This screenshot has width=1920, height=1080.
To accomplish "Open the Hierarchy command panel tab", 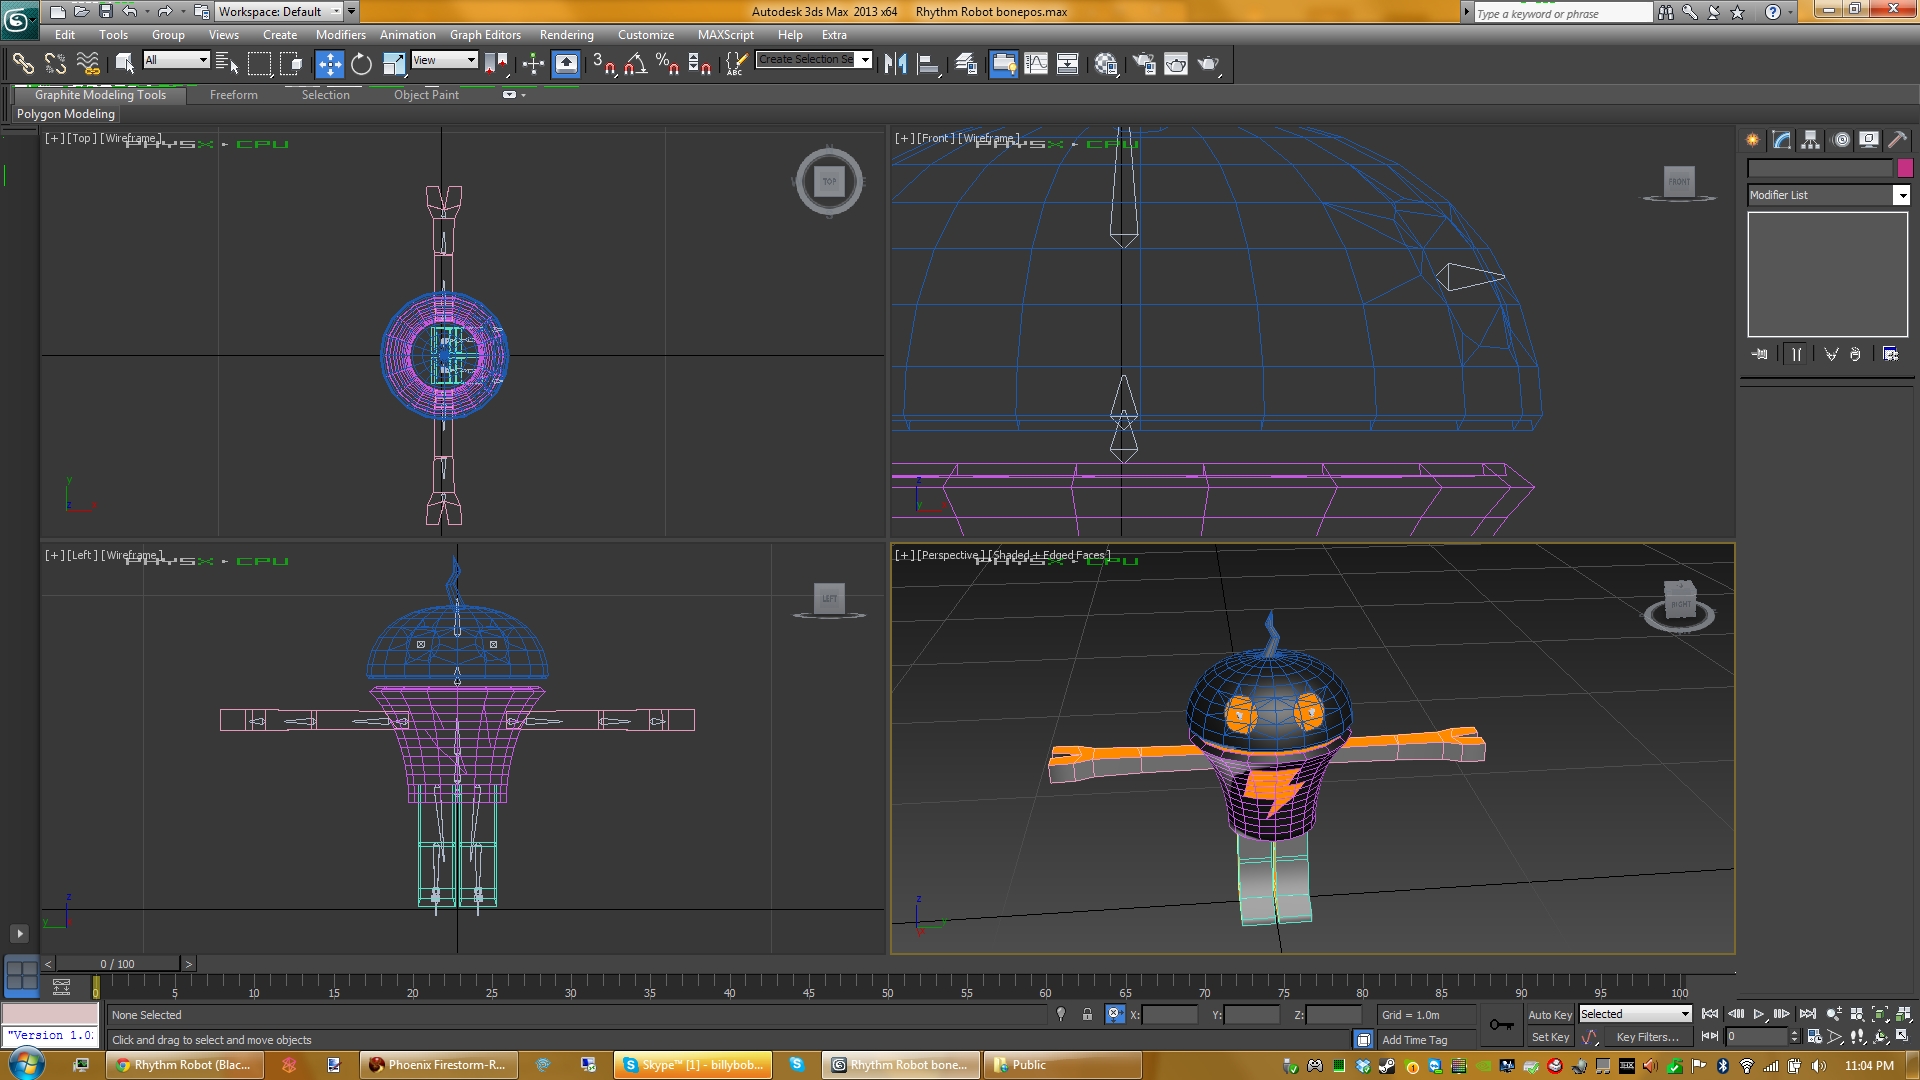I will 1810,140.
